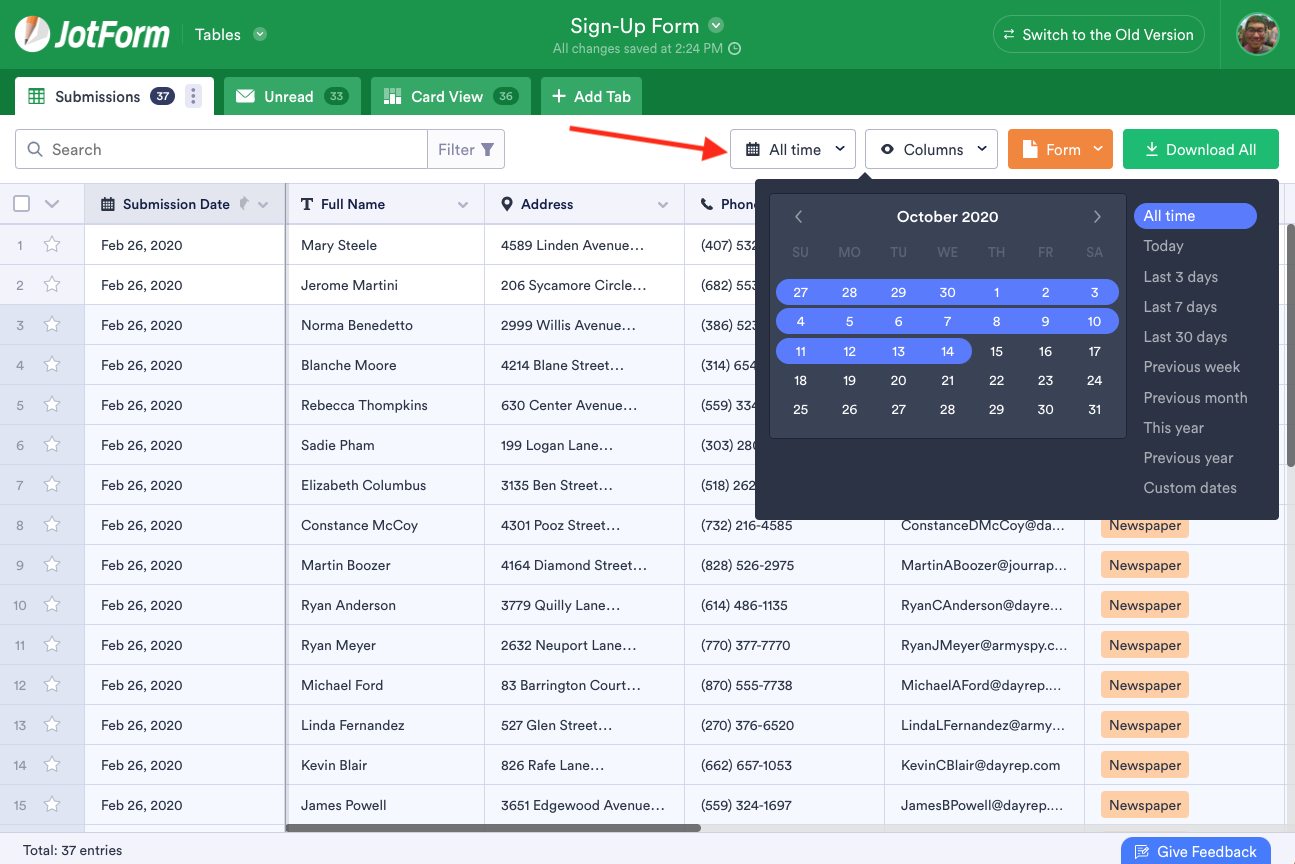
Task: Go to next month in calendar
Action: 1097,217
